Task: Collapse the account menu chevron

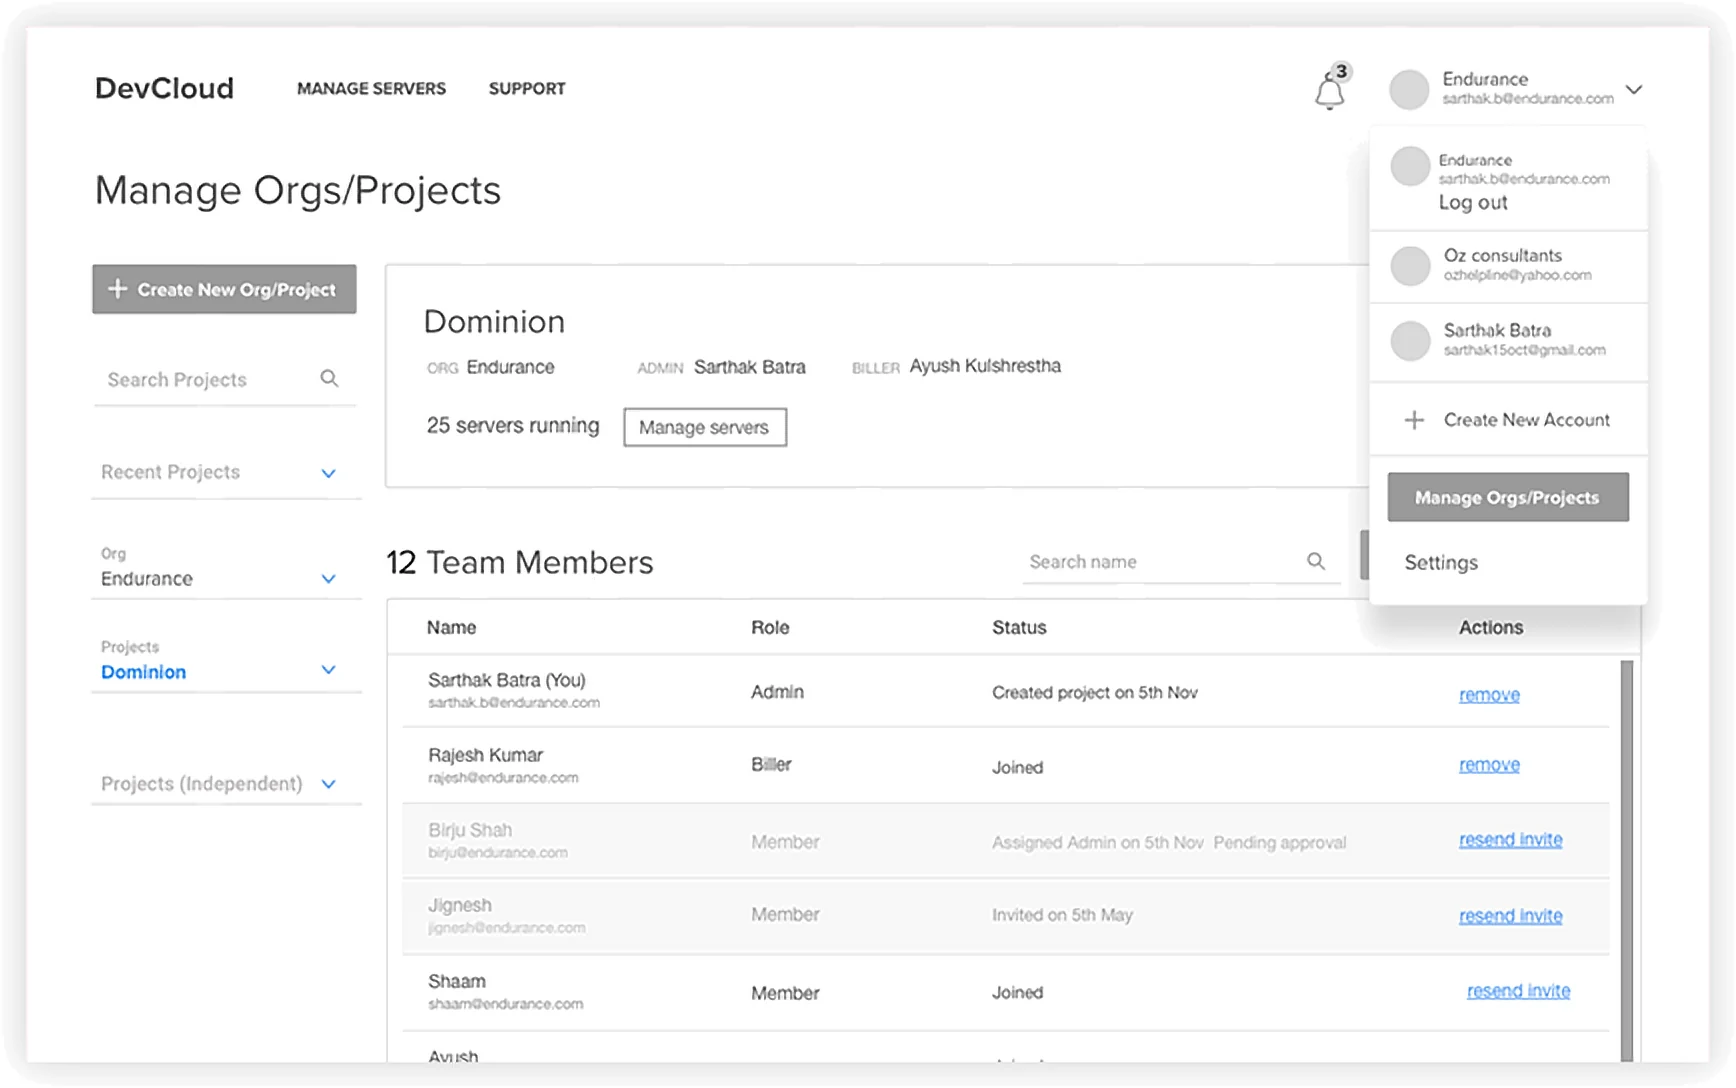Action: coord(1634,89)
